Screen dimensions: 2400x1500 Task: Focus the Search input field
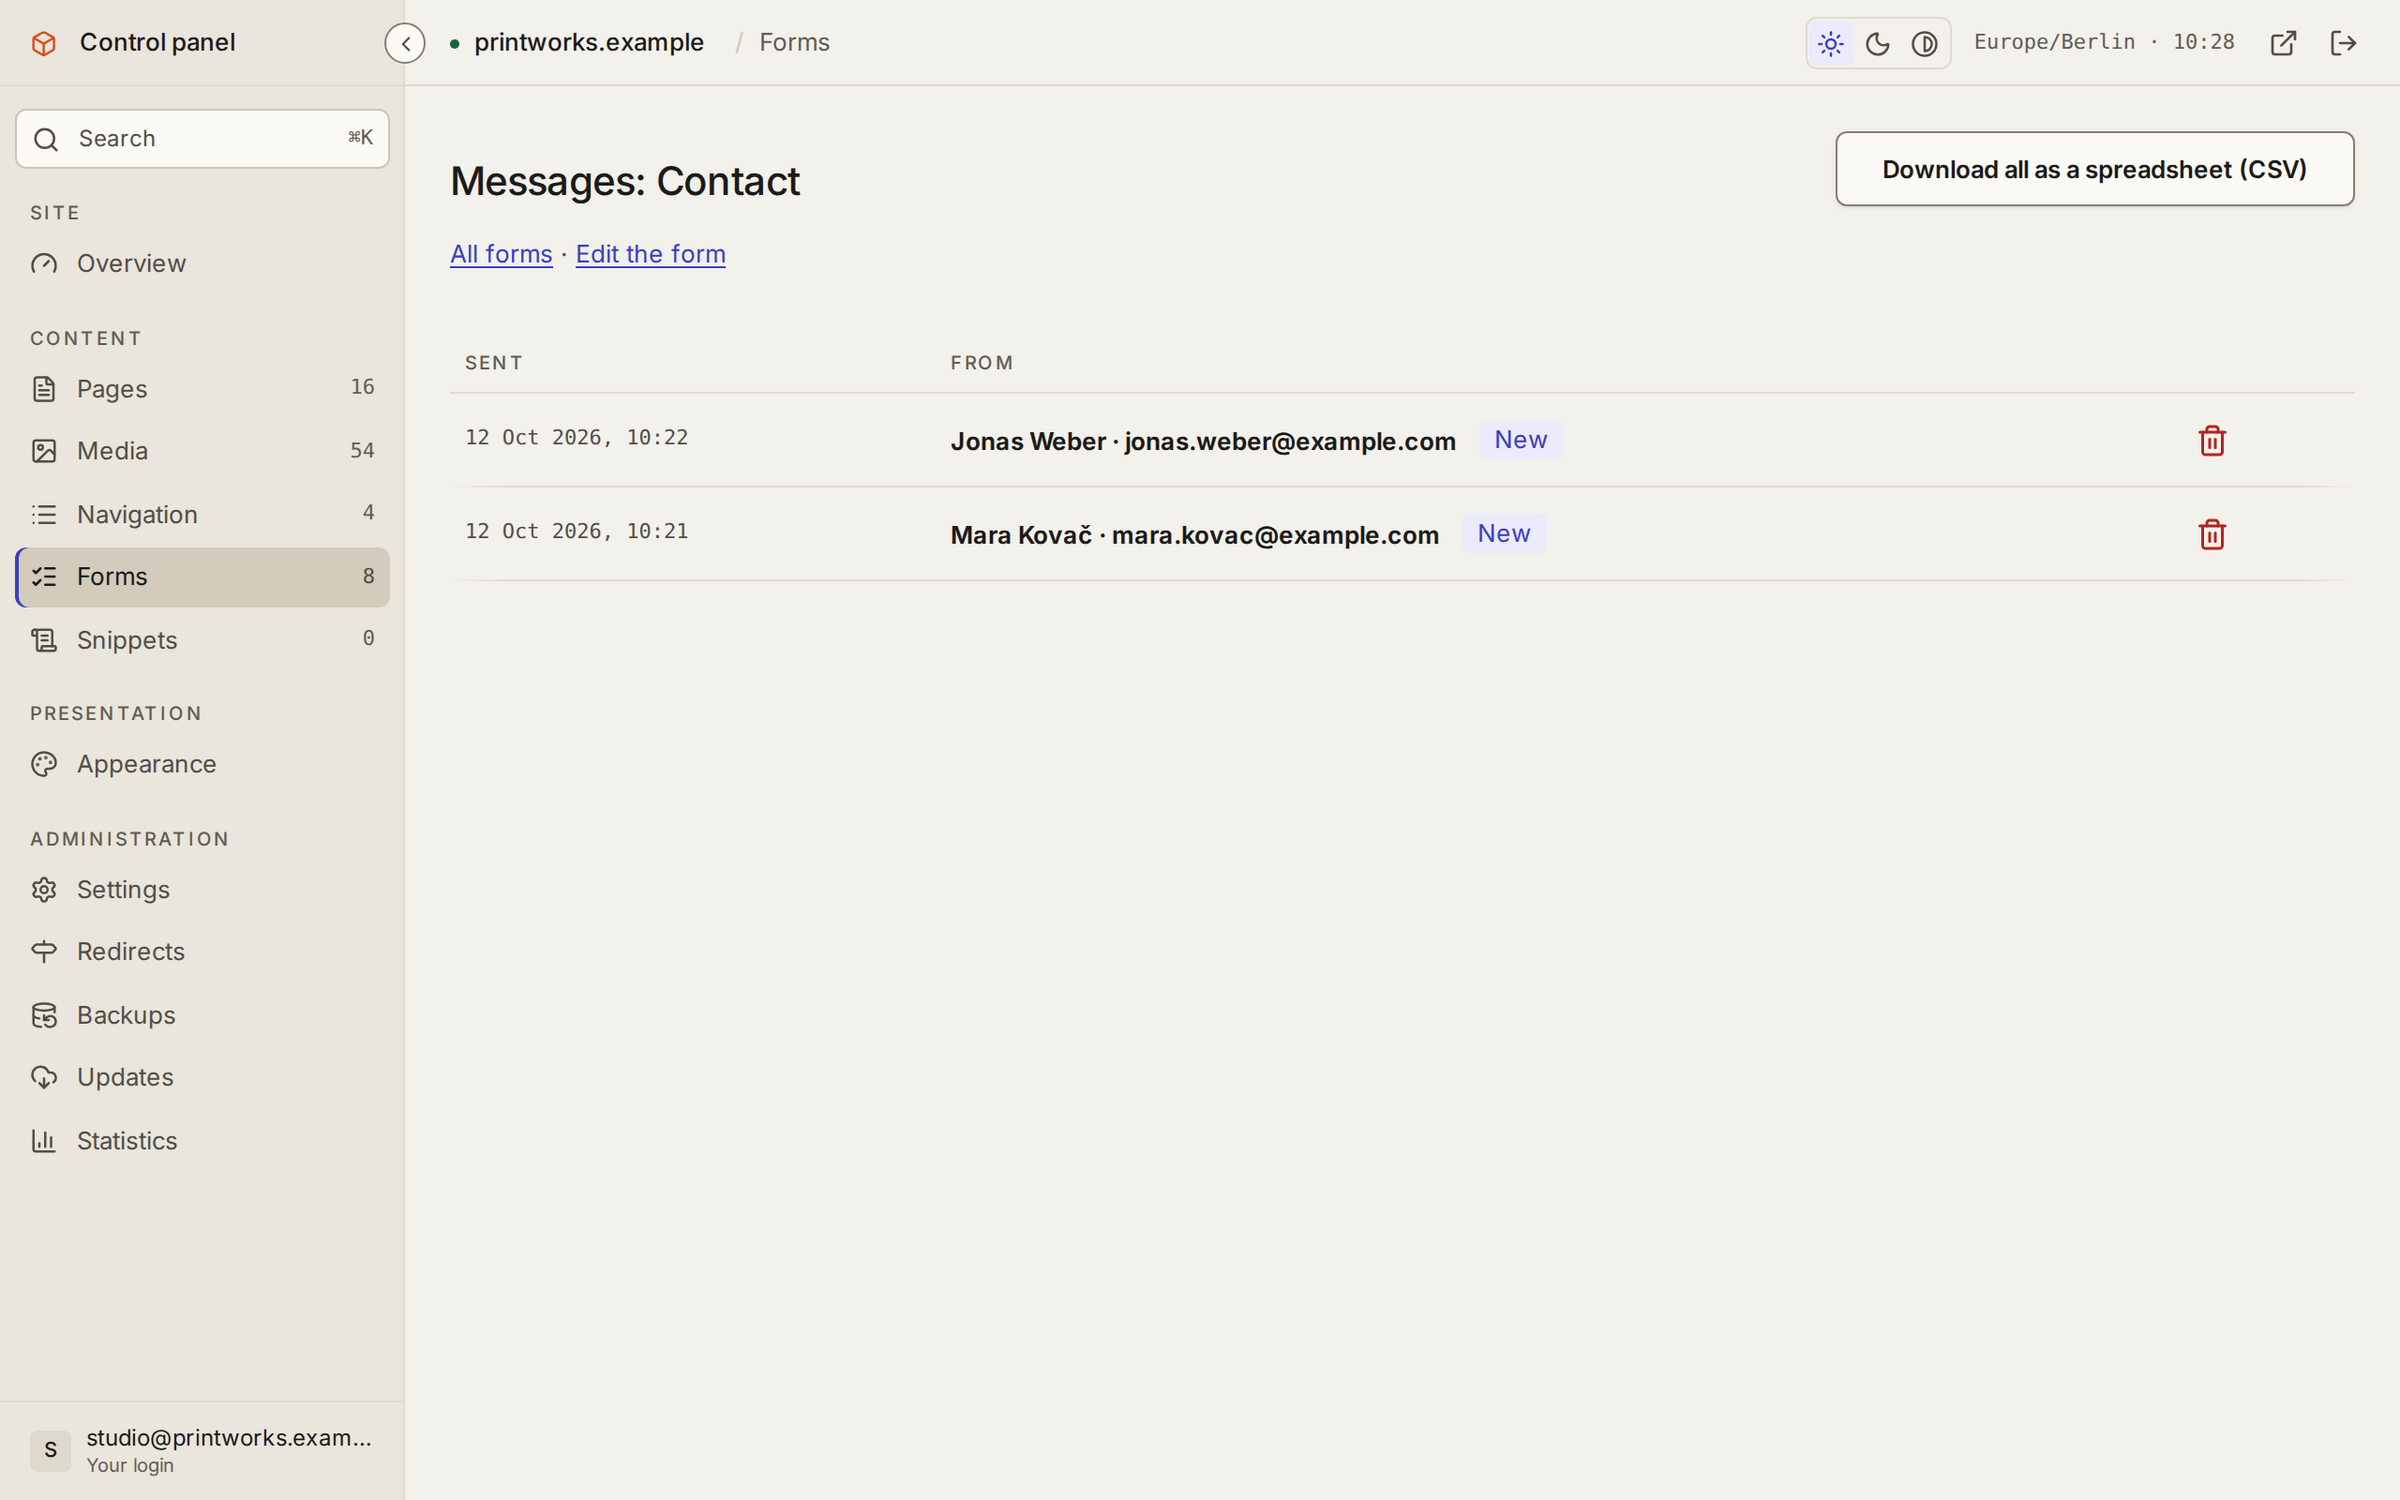[x=202, y=139]
